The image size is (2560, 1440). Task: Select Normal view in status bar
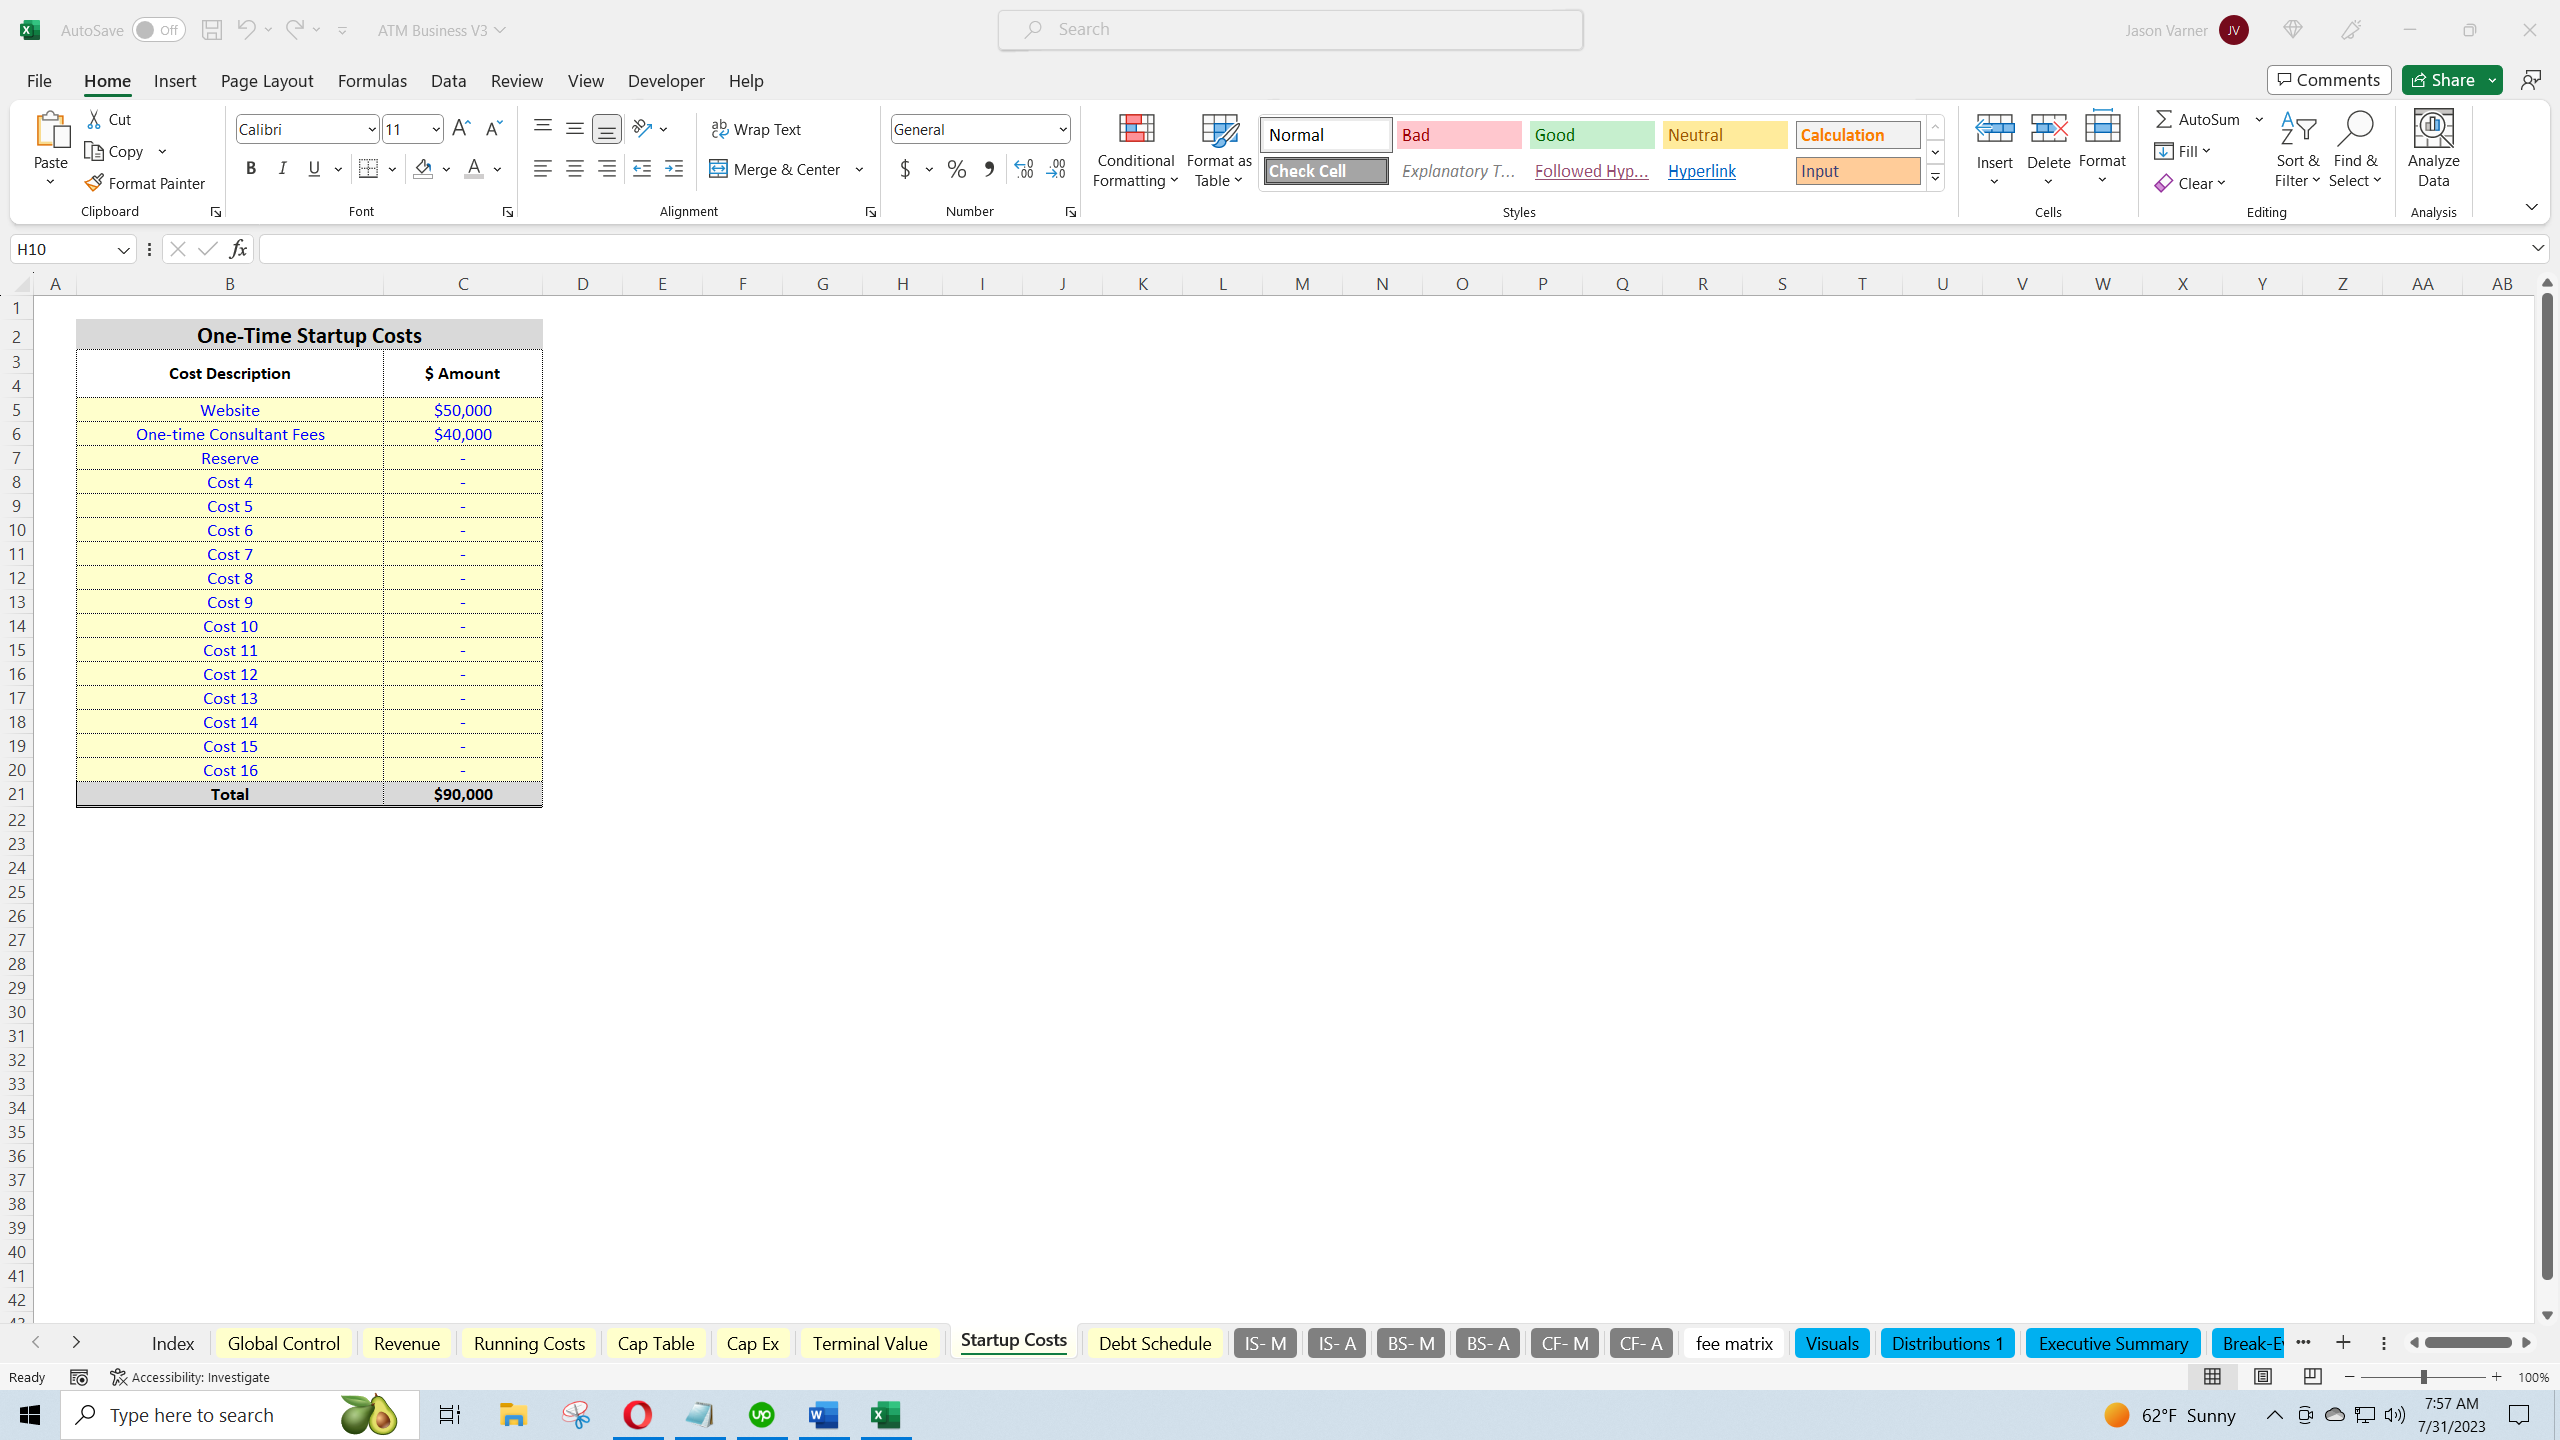coord(2212,1377)
